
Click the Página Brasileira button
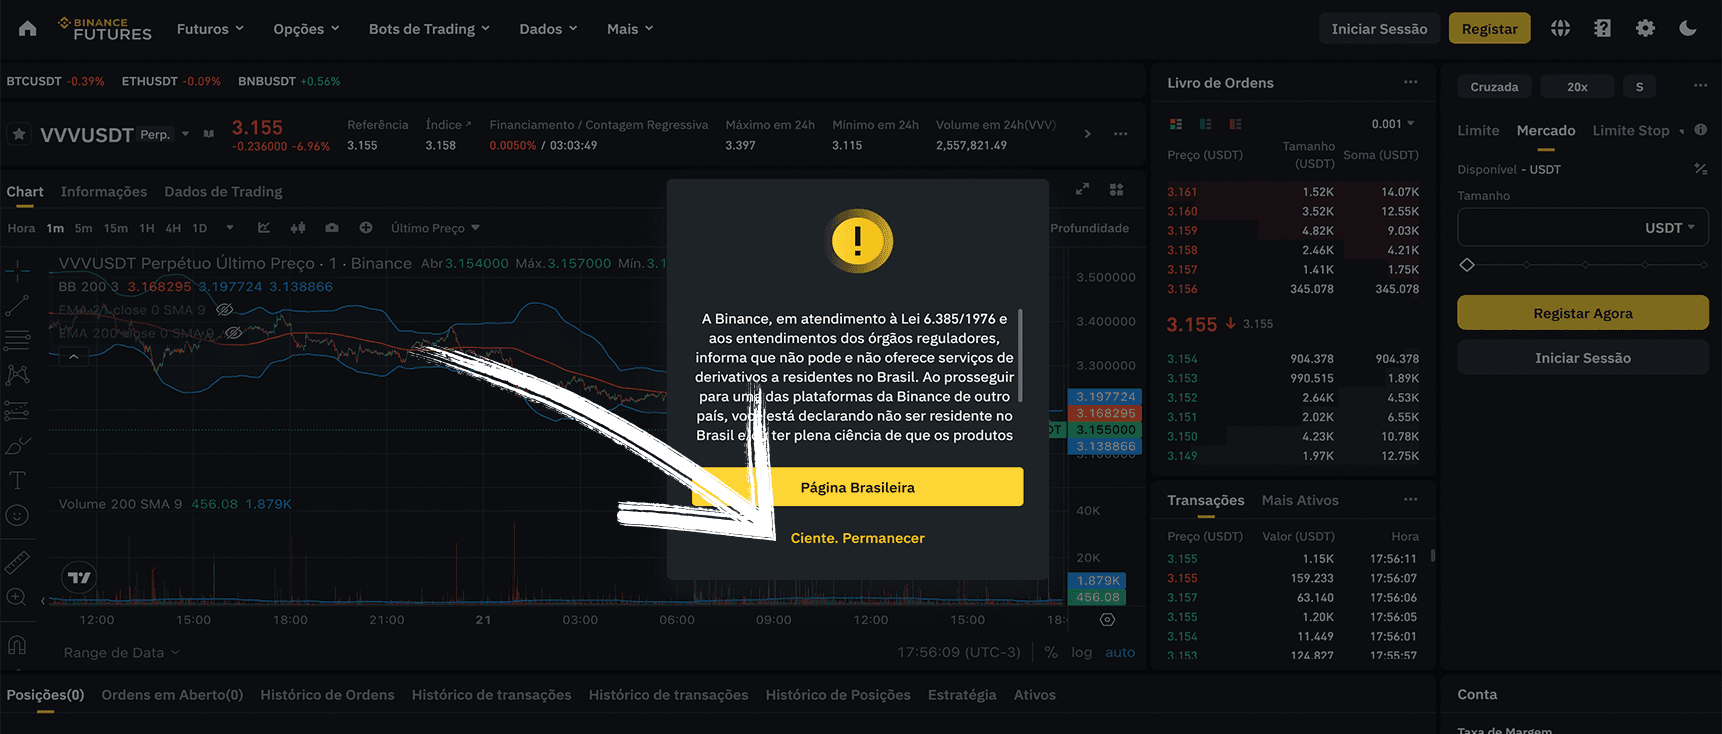(857, 487)
